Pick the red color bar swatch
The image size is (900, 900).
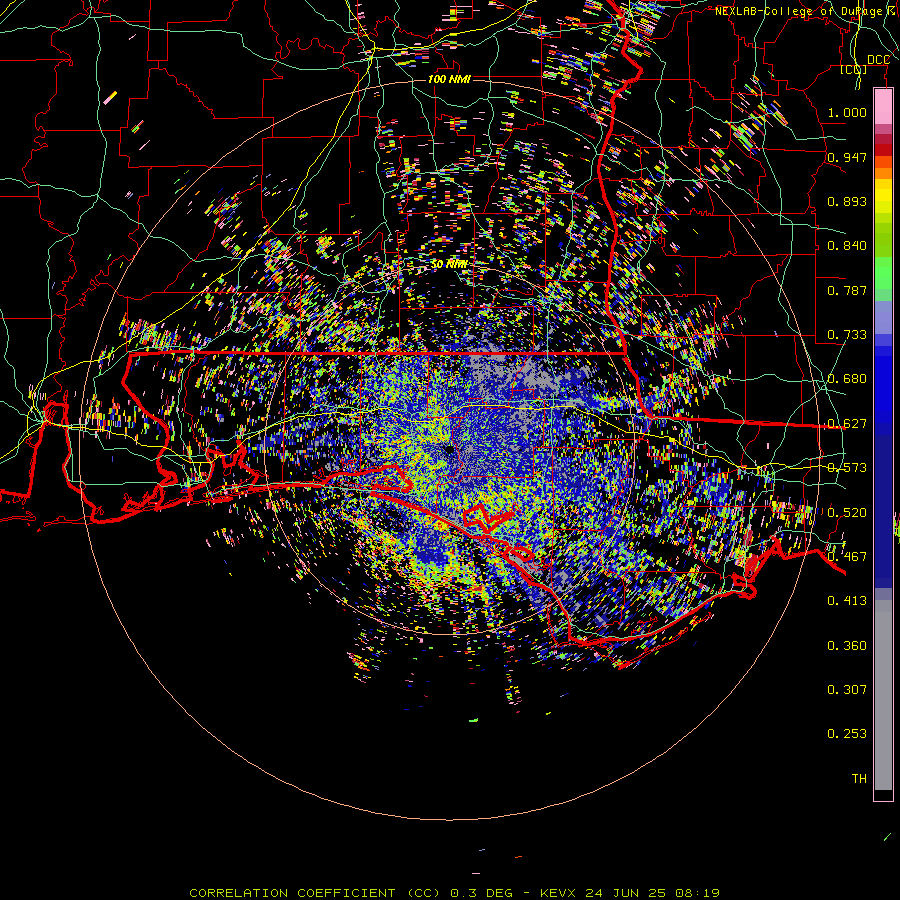tap(883, 150)
